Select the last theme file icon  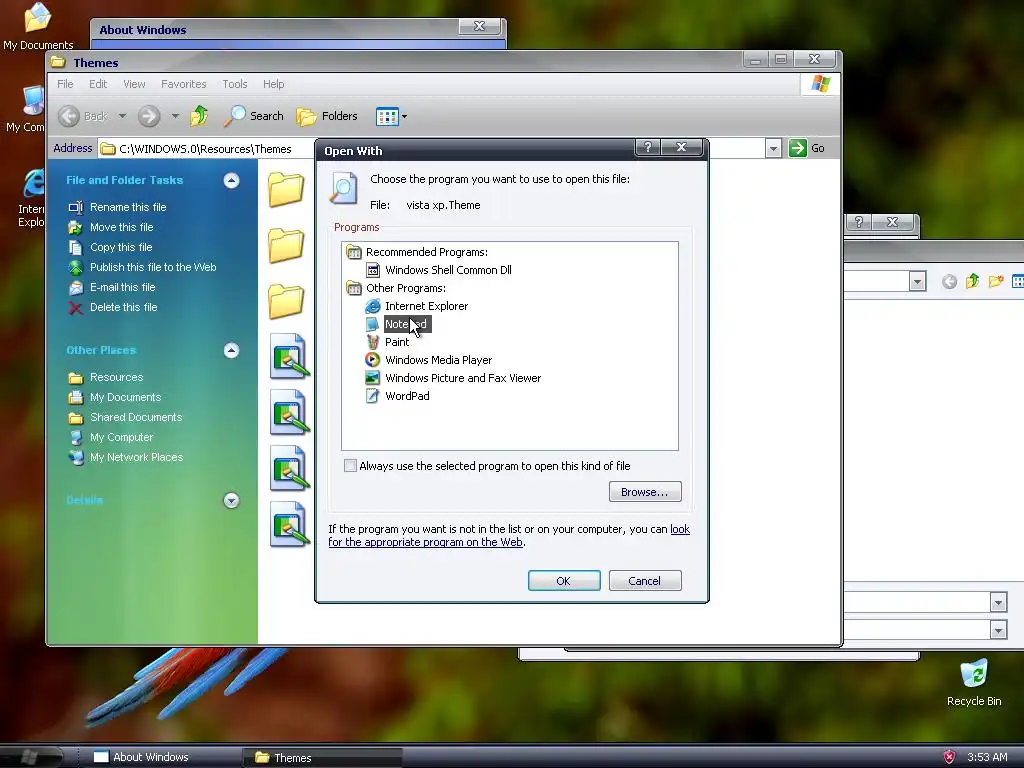click(x=289, y=524)
